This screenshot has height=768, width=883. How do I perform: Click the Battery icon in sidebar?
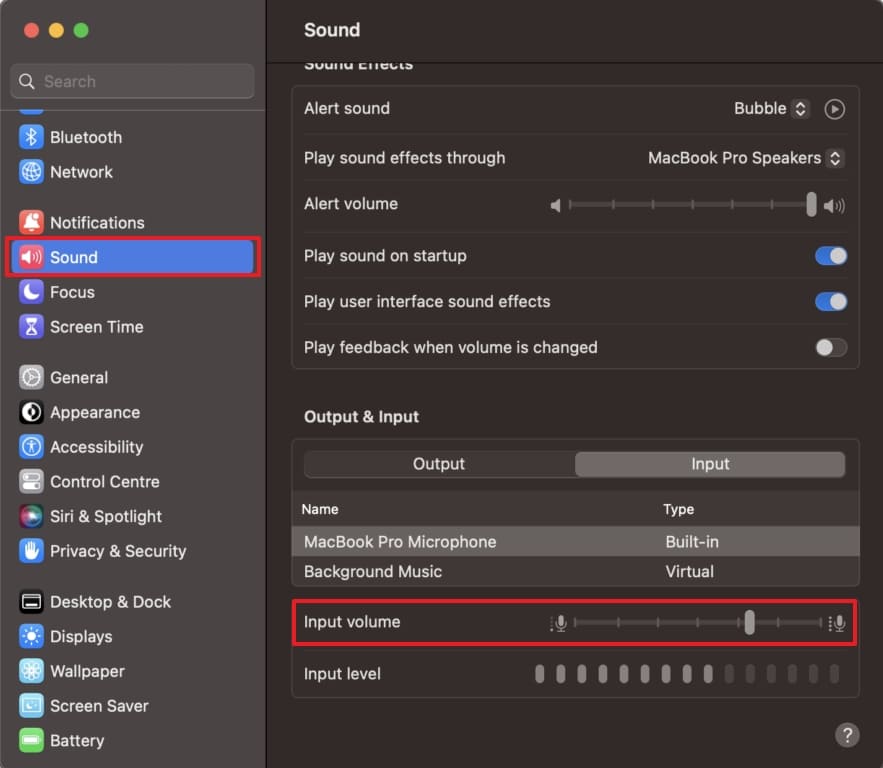(x=31, y=740)
